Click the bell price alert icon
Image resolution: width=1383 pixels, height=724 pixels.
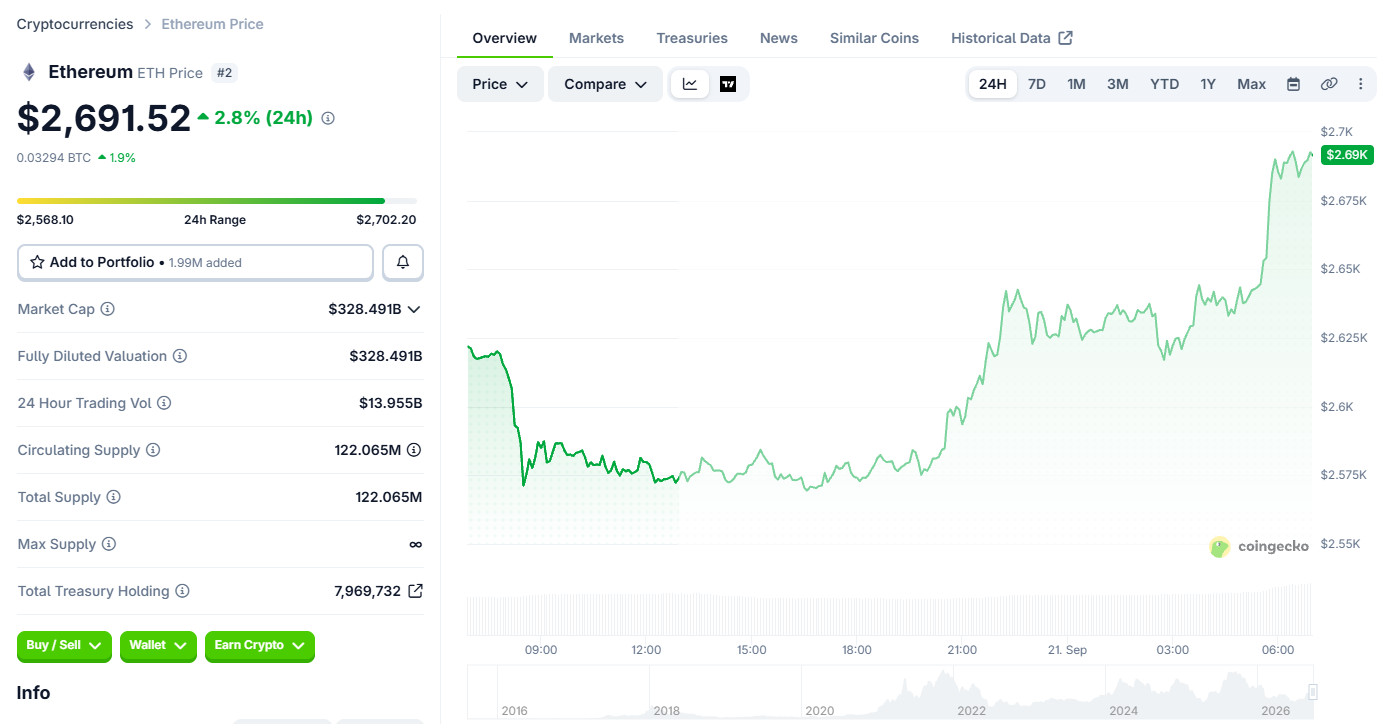tap(403, 262)
